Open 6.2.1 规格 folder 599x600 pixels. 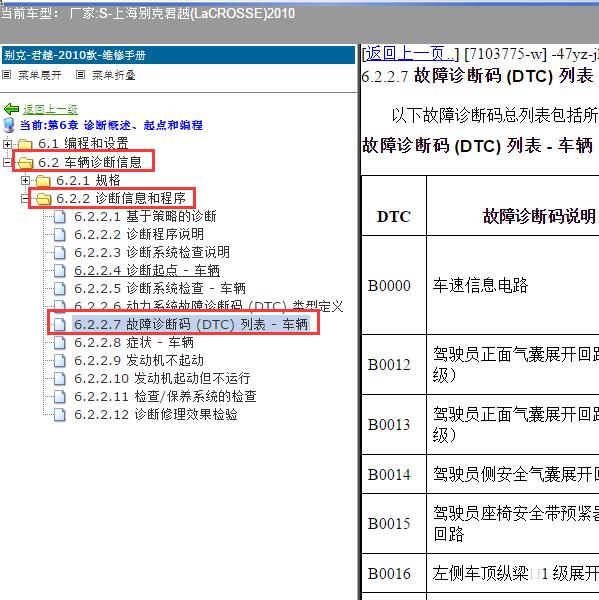(x=88, y=180)
